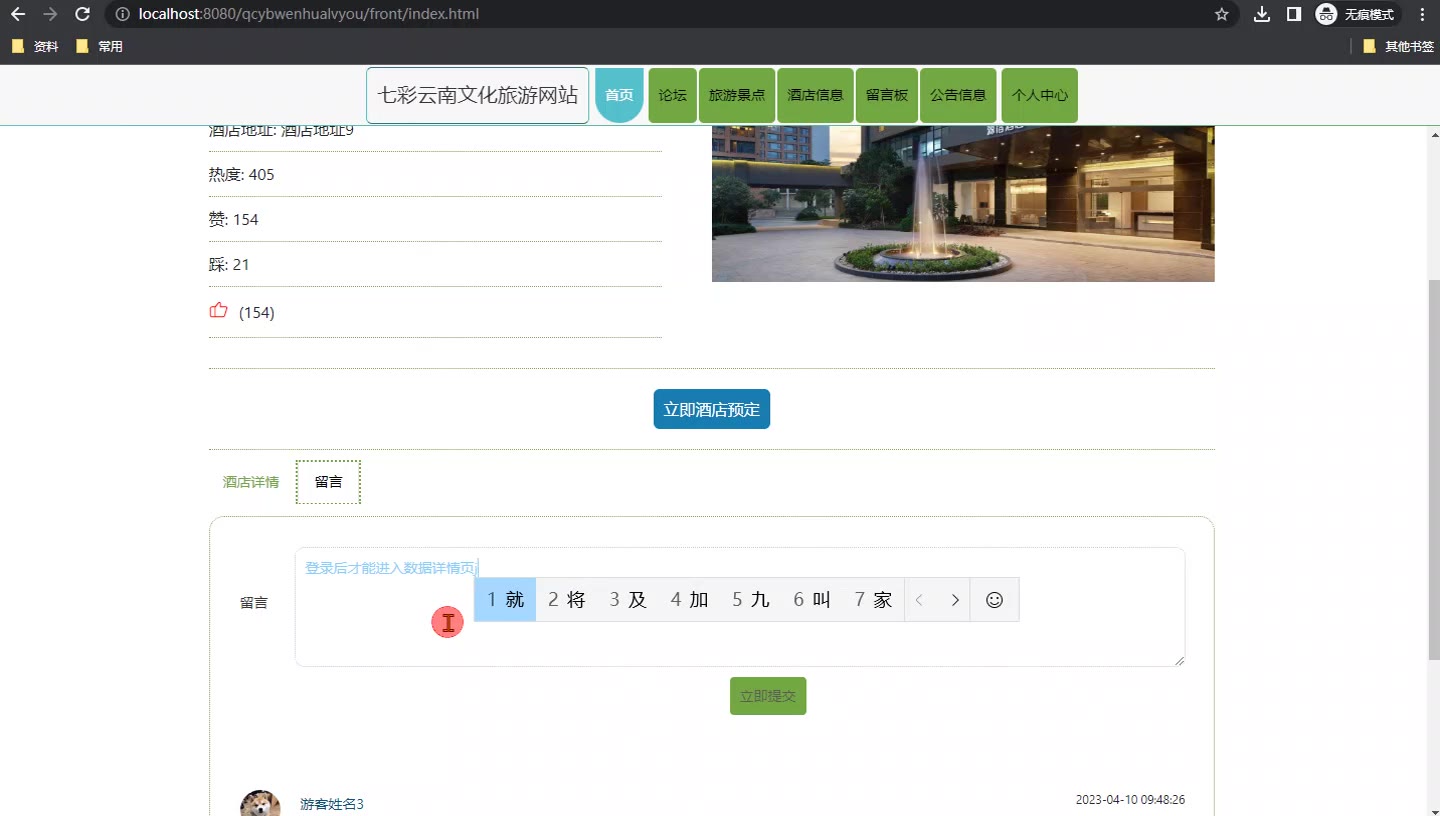
Task: Show next page of IME candidates
Action: pos(955,600)
